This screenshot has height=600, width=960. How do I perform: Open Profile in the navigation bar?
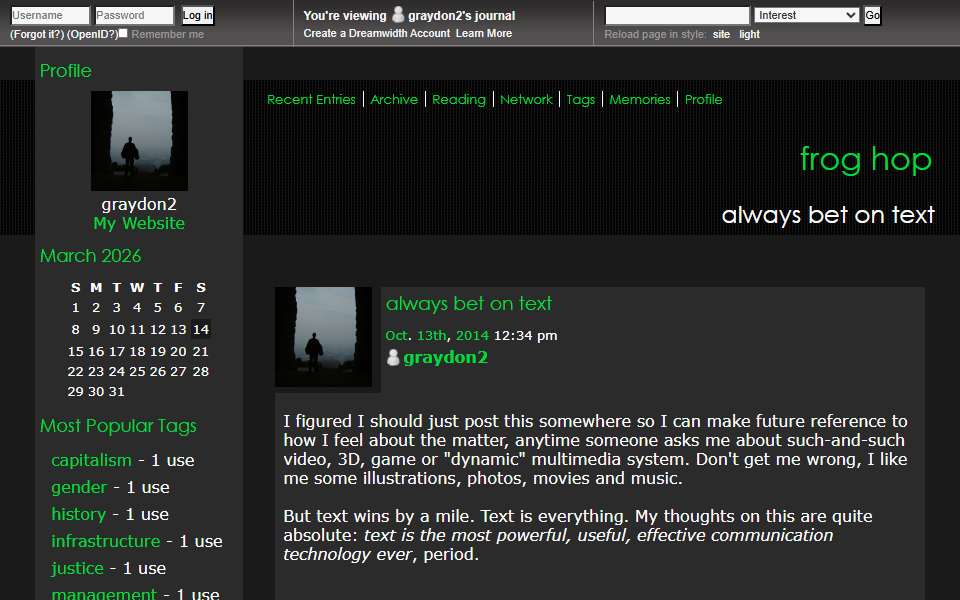pyautogui.click(x=703, y=99)
